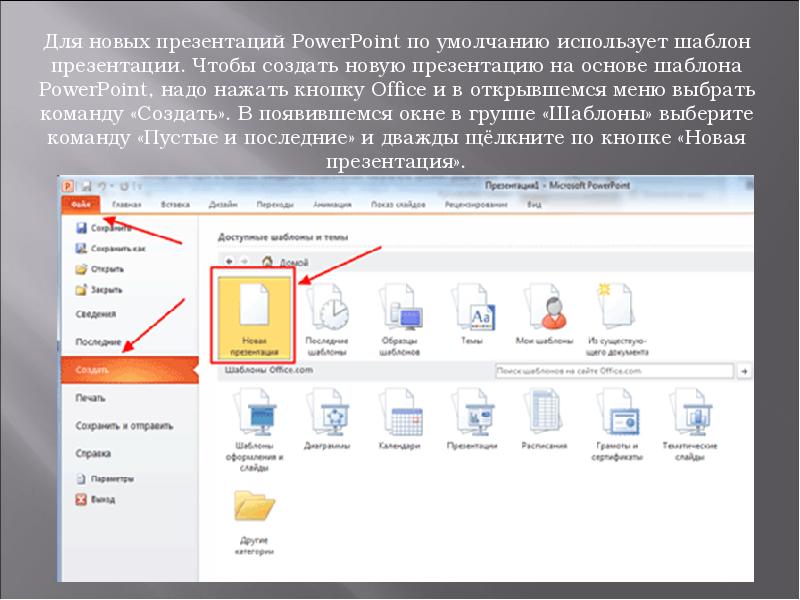Go to the Переходы ribbon tab
The image size is (800, 600).
point(275,205)
